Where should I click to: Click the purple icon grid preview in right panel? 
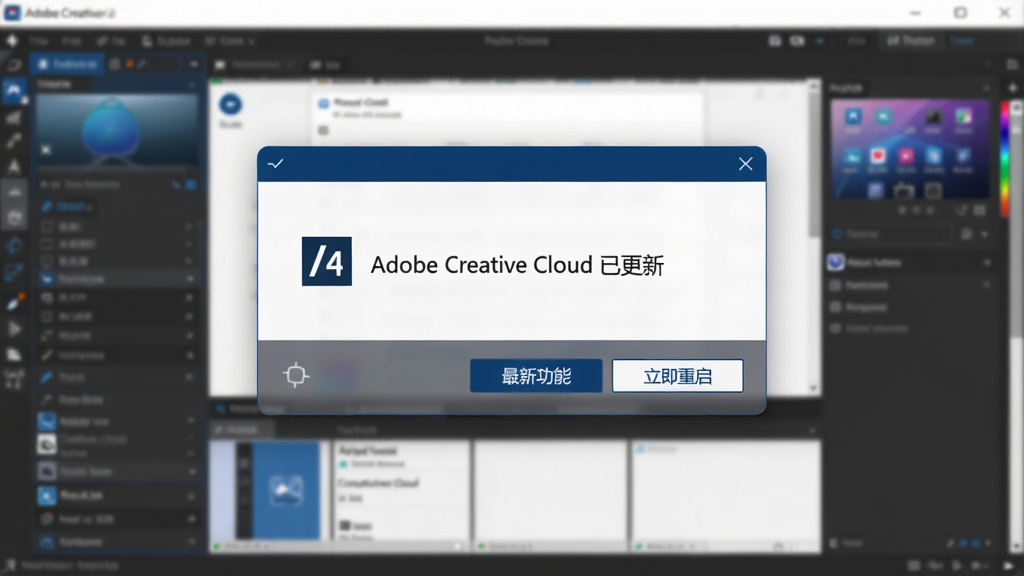(x=910, y=149)
